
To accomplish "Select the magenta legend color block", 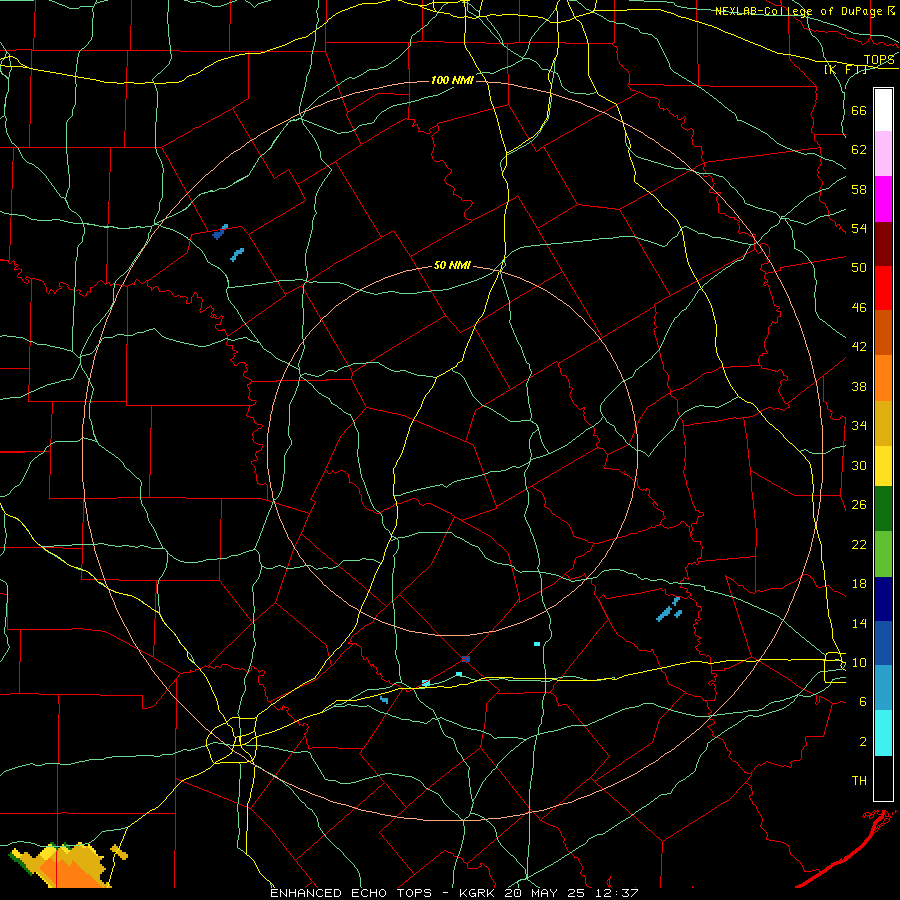I will (x=883, y=199).
